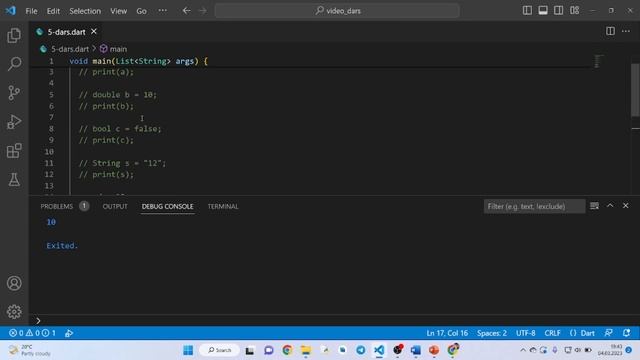
Task: Click the main symbol breadcrumb
Action: pyautogui.click(x=118, y=49)
